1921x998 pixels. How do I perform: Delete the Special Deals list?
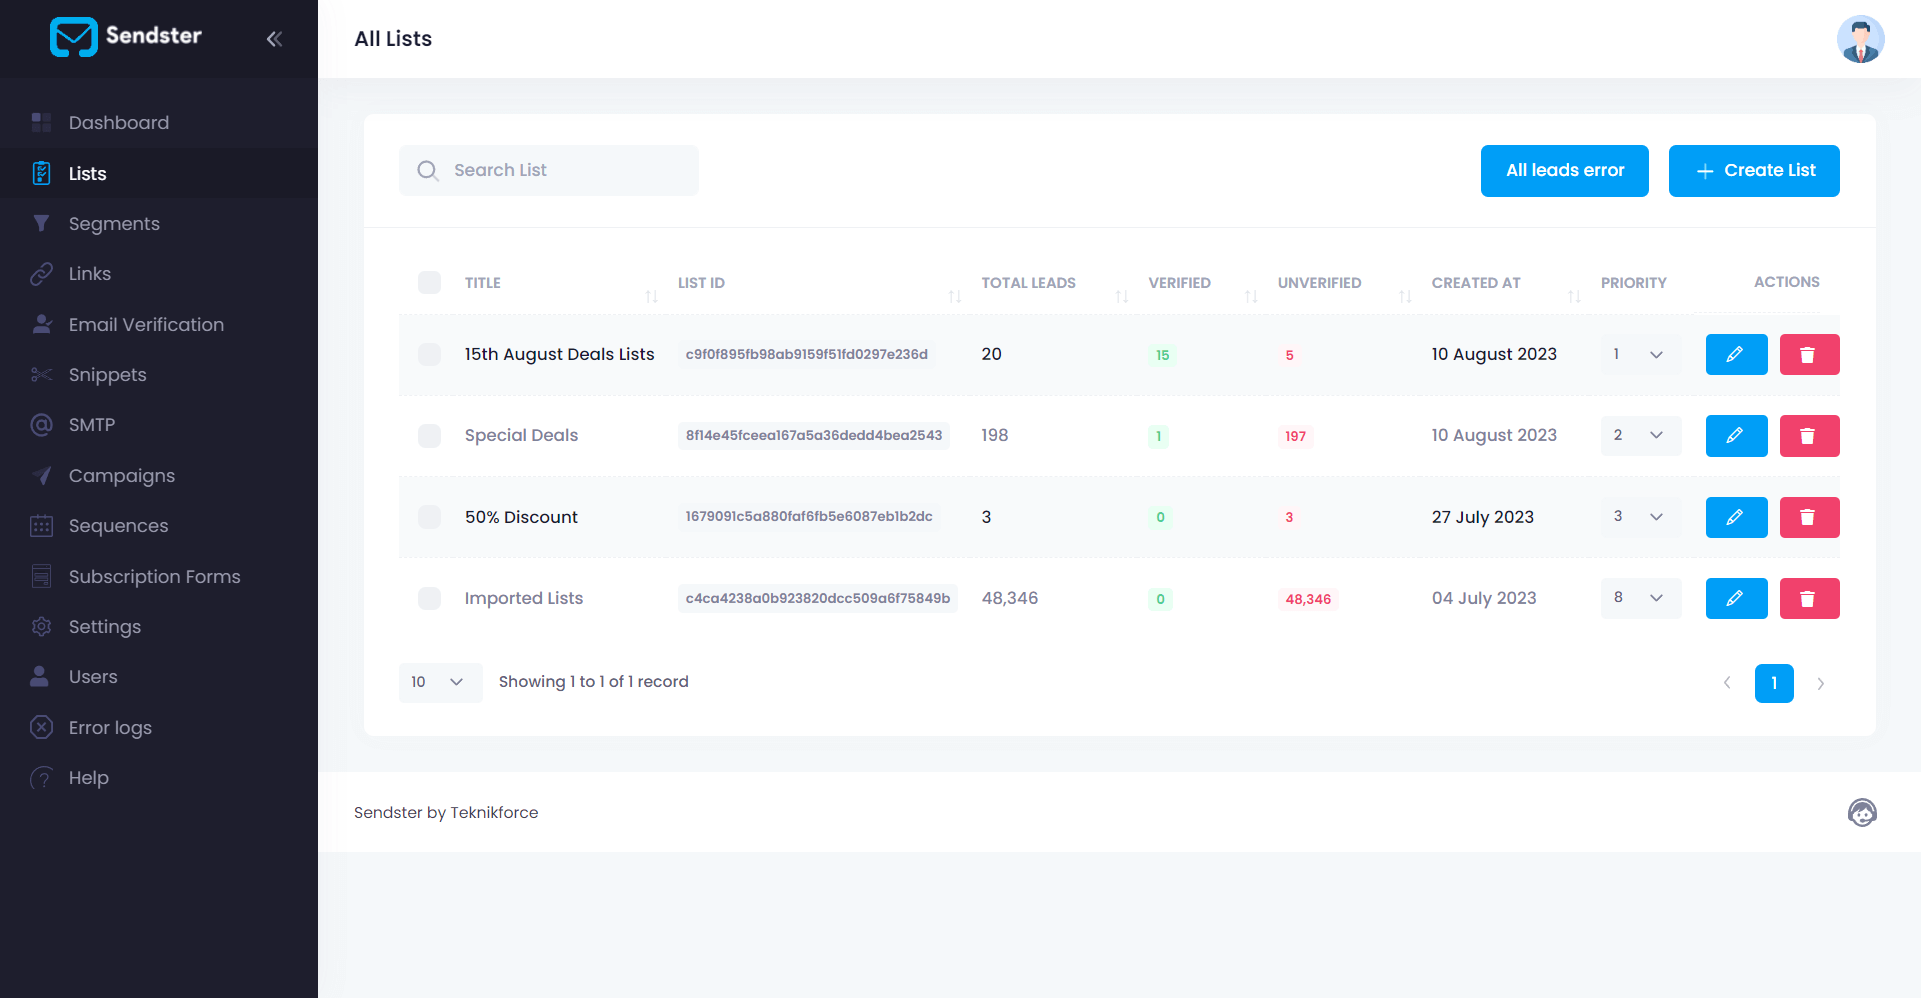pyautogui.click(x=1808, y=436)
